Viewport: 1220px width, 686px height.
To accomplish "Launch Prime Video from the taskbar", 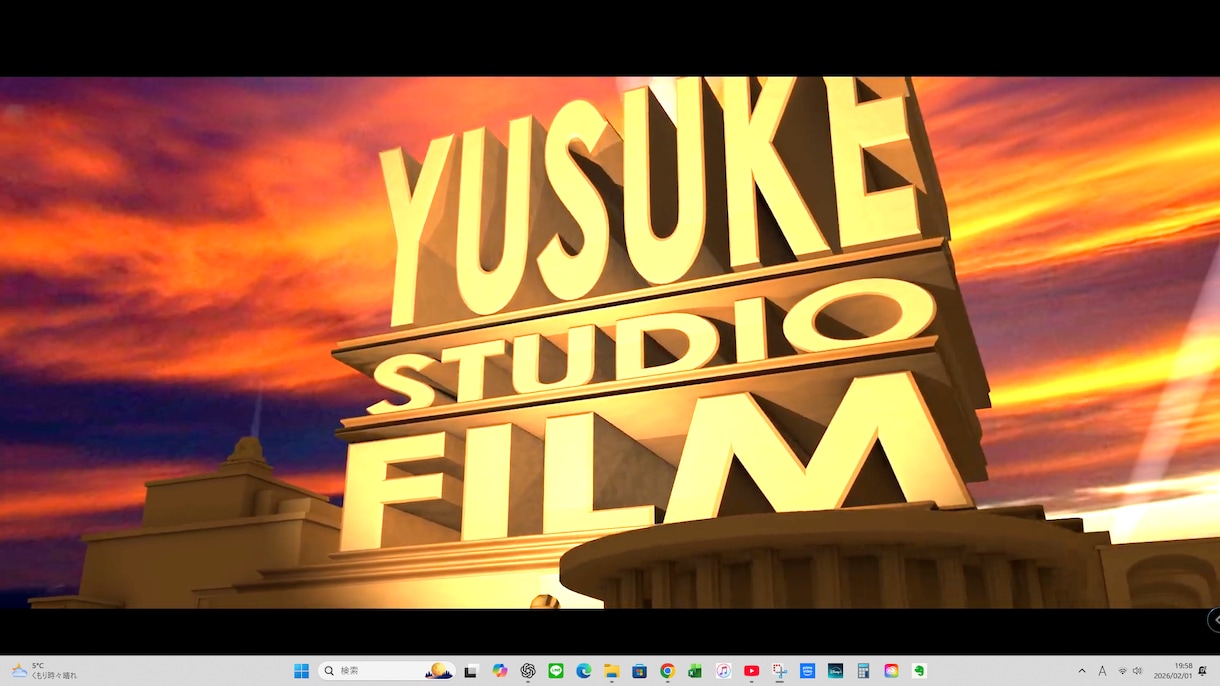I will [807, 671].
